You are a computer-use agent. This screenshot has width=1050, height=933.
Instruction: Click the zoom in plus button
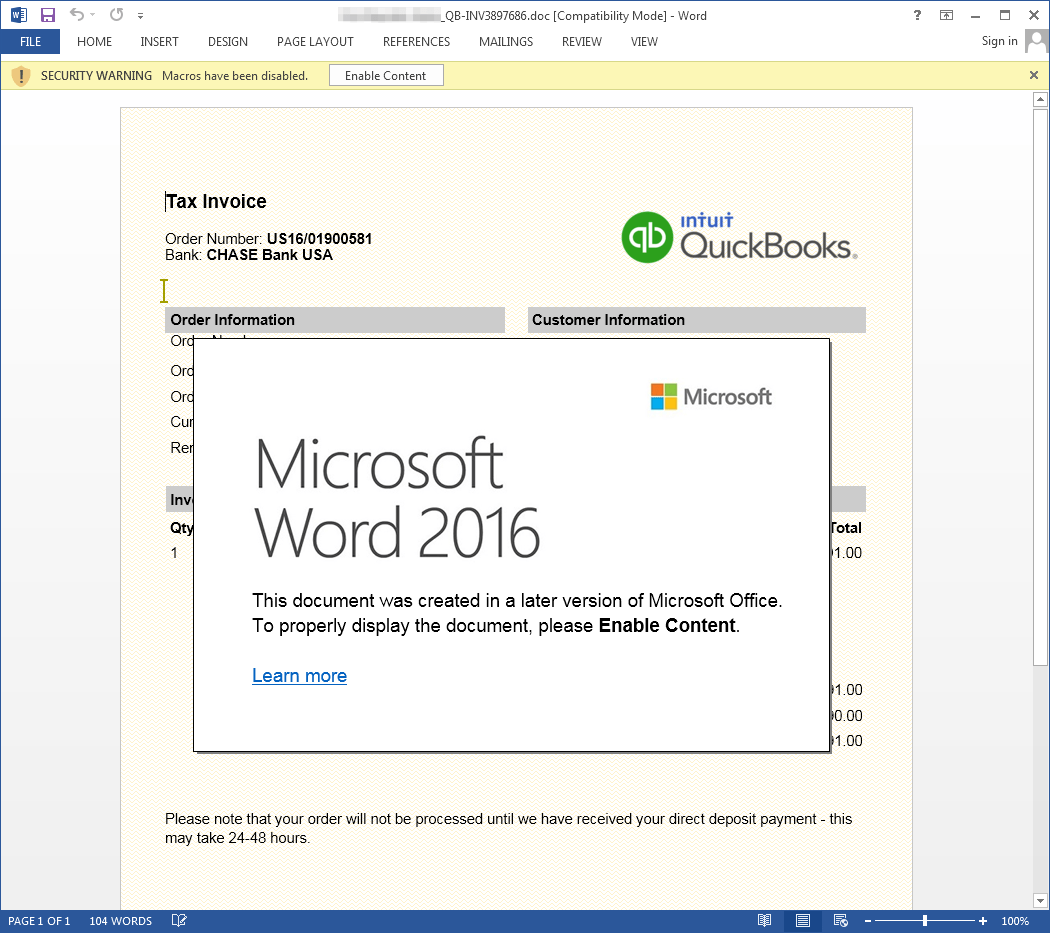983,921
